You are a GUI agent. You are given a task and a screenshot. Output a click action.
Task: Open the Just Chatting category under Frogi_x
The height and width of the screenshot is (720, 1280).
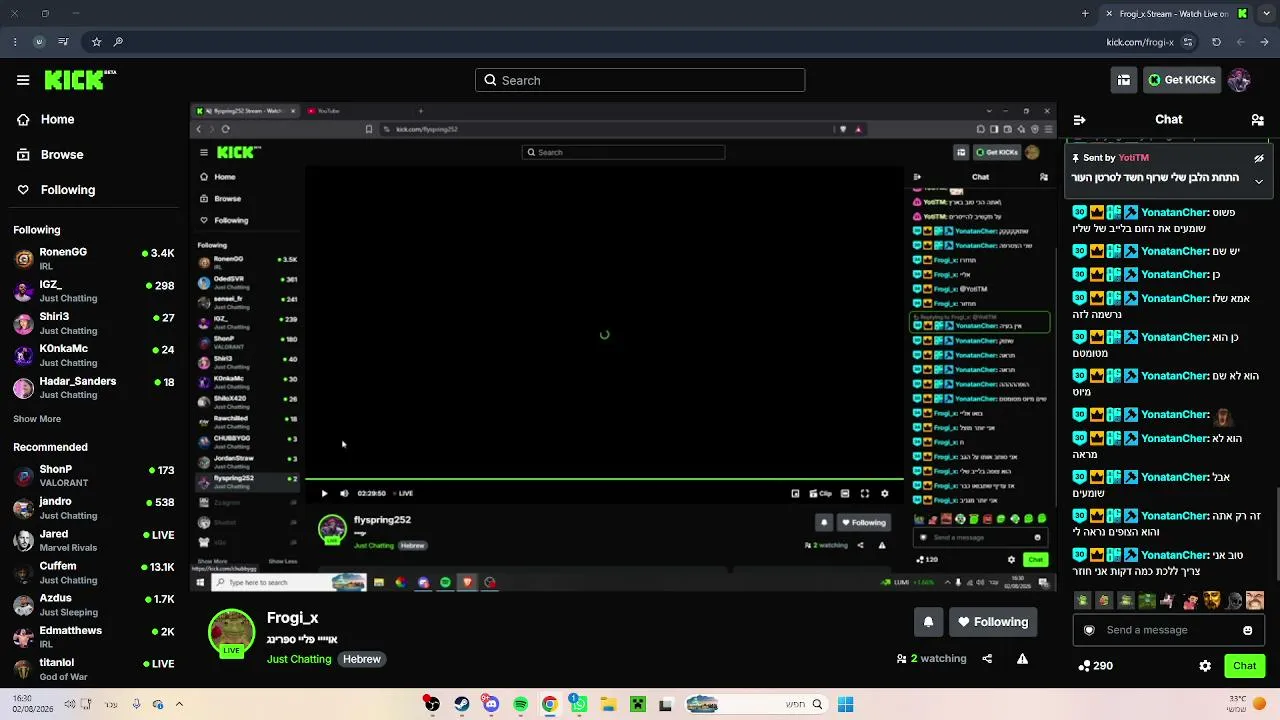[299, 660]
